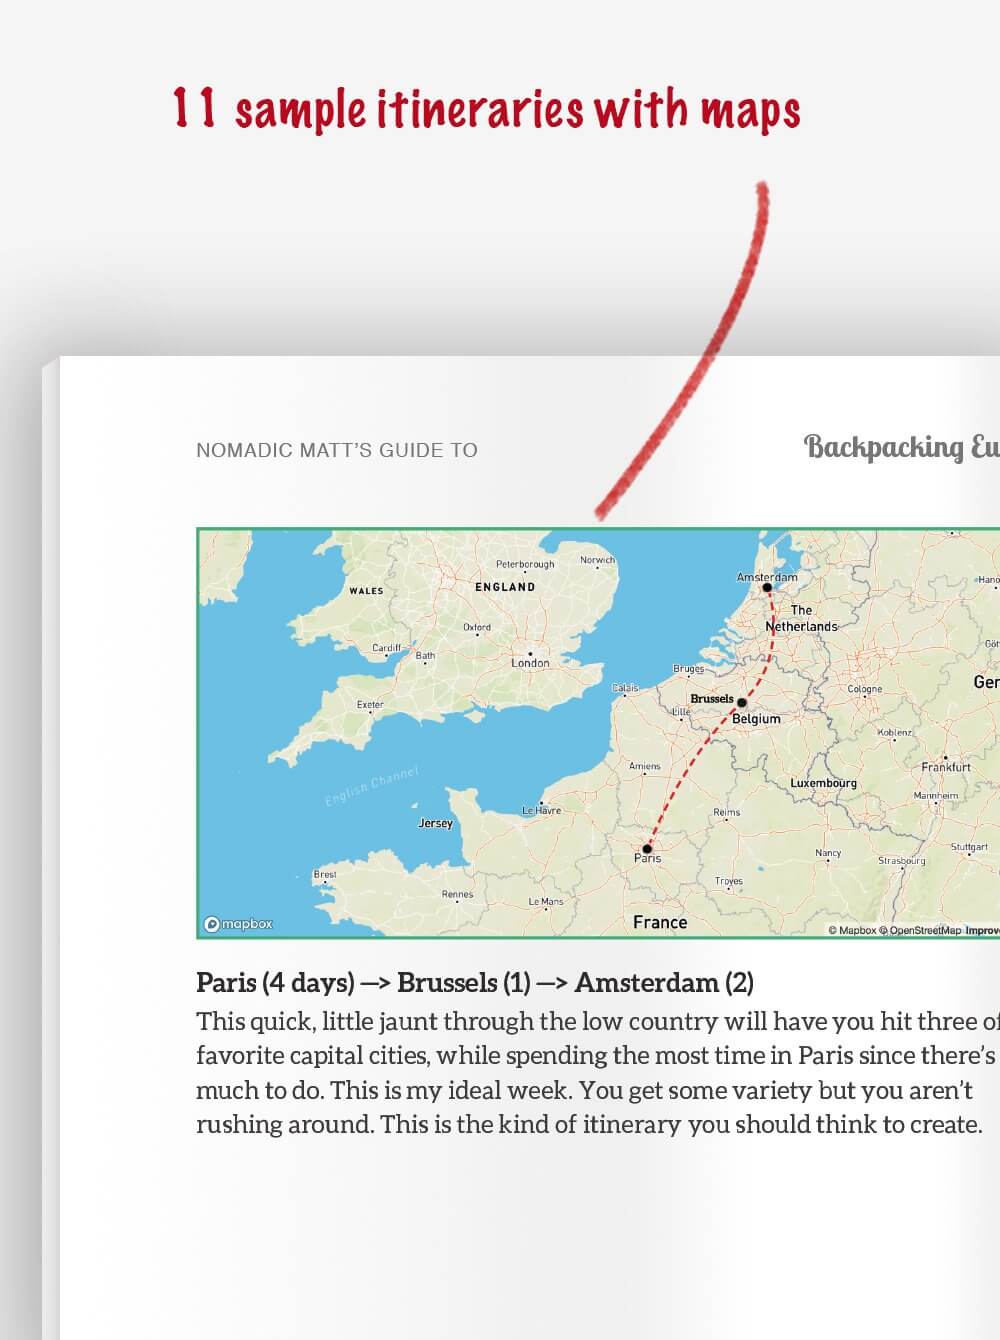Image resolution: width=1000 pixels, height=1340 pixels.
Task: Click the English Channel label on the map
Action: point(371,788)
